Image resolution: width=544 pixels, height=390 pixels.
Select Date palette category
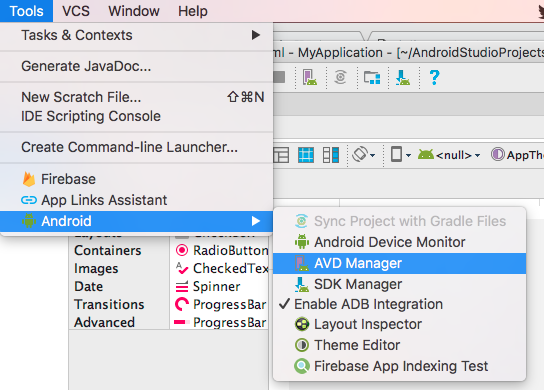tap(88, 287)
